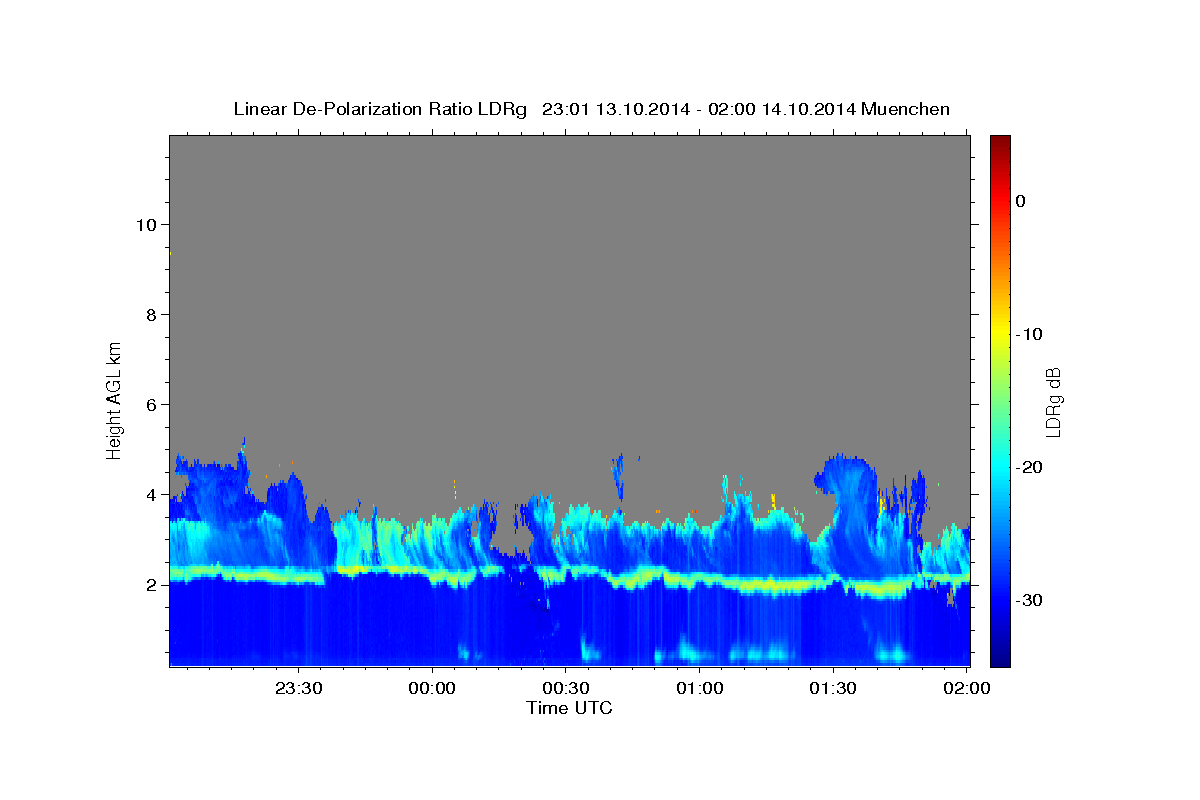
Task: Click the colorbar value 0 label
Action: coord(1021,201)
